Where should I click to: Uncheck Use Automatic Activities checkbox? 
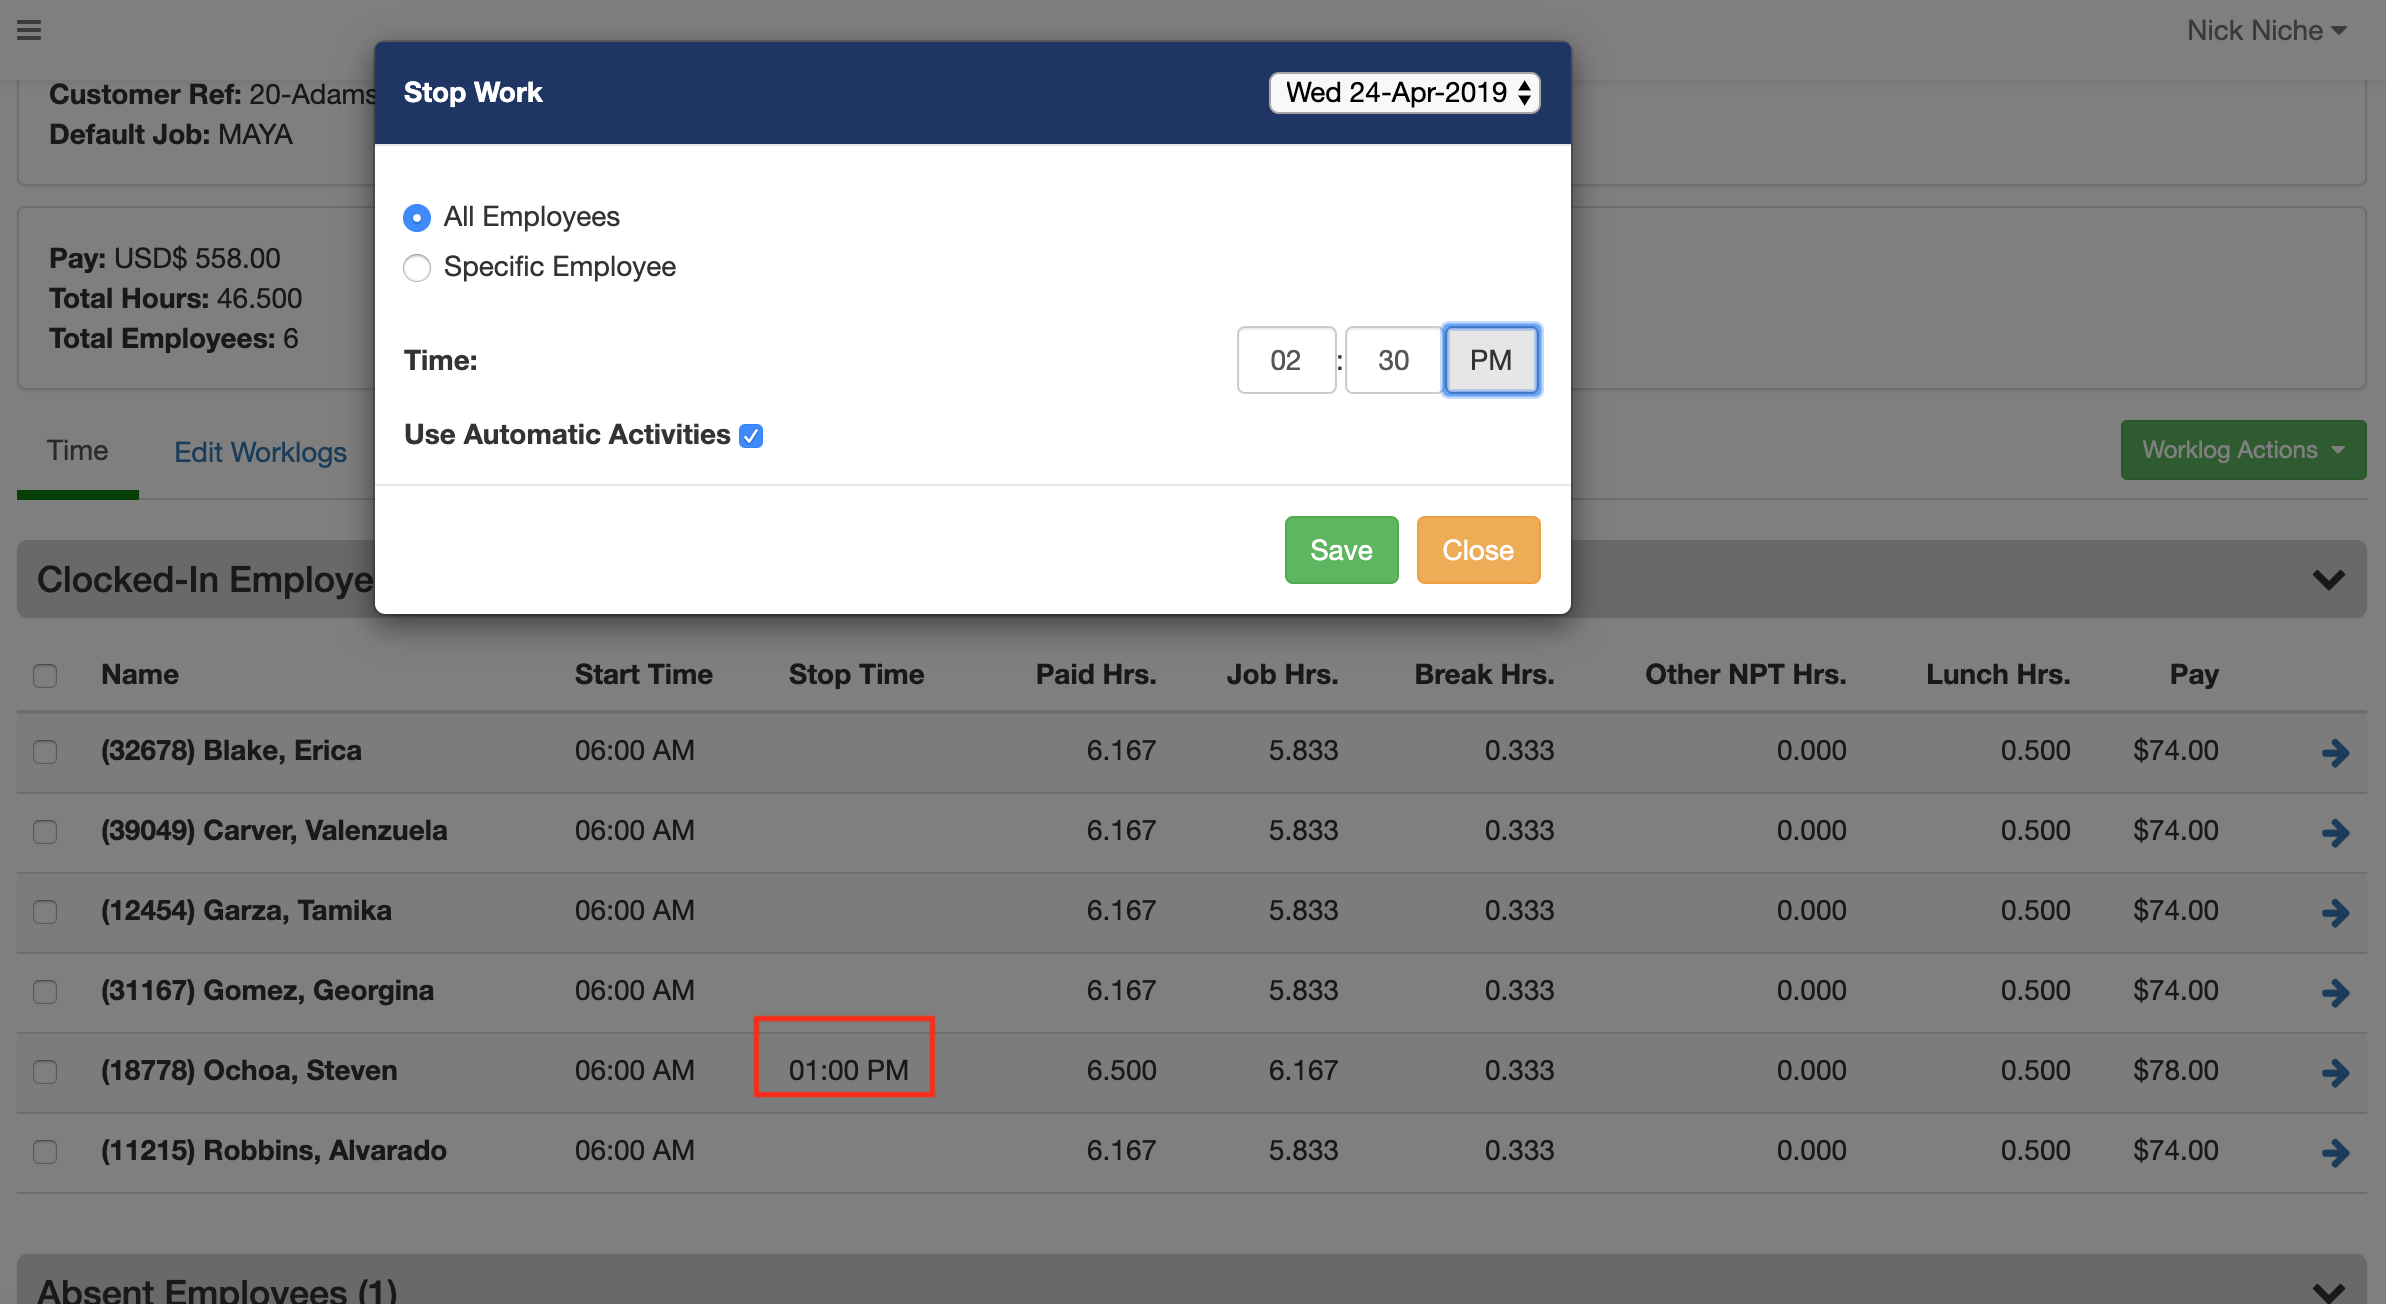coord(751,436)
